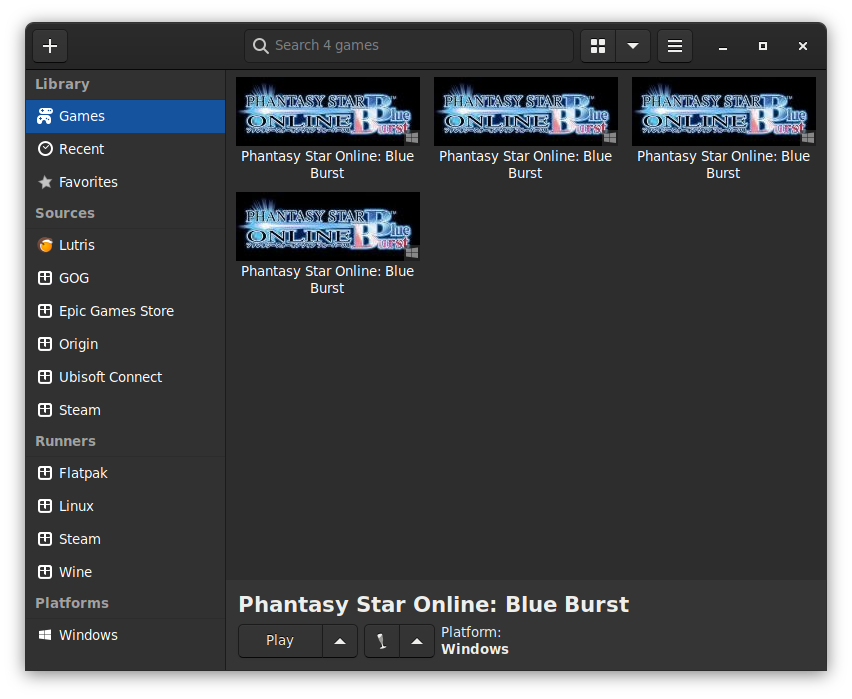Click the Steam icon under Sources
Viewport: 852px width, 699px height.
[x=45, y=410]
